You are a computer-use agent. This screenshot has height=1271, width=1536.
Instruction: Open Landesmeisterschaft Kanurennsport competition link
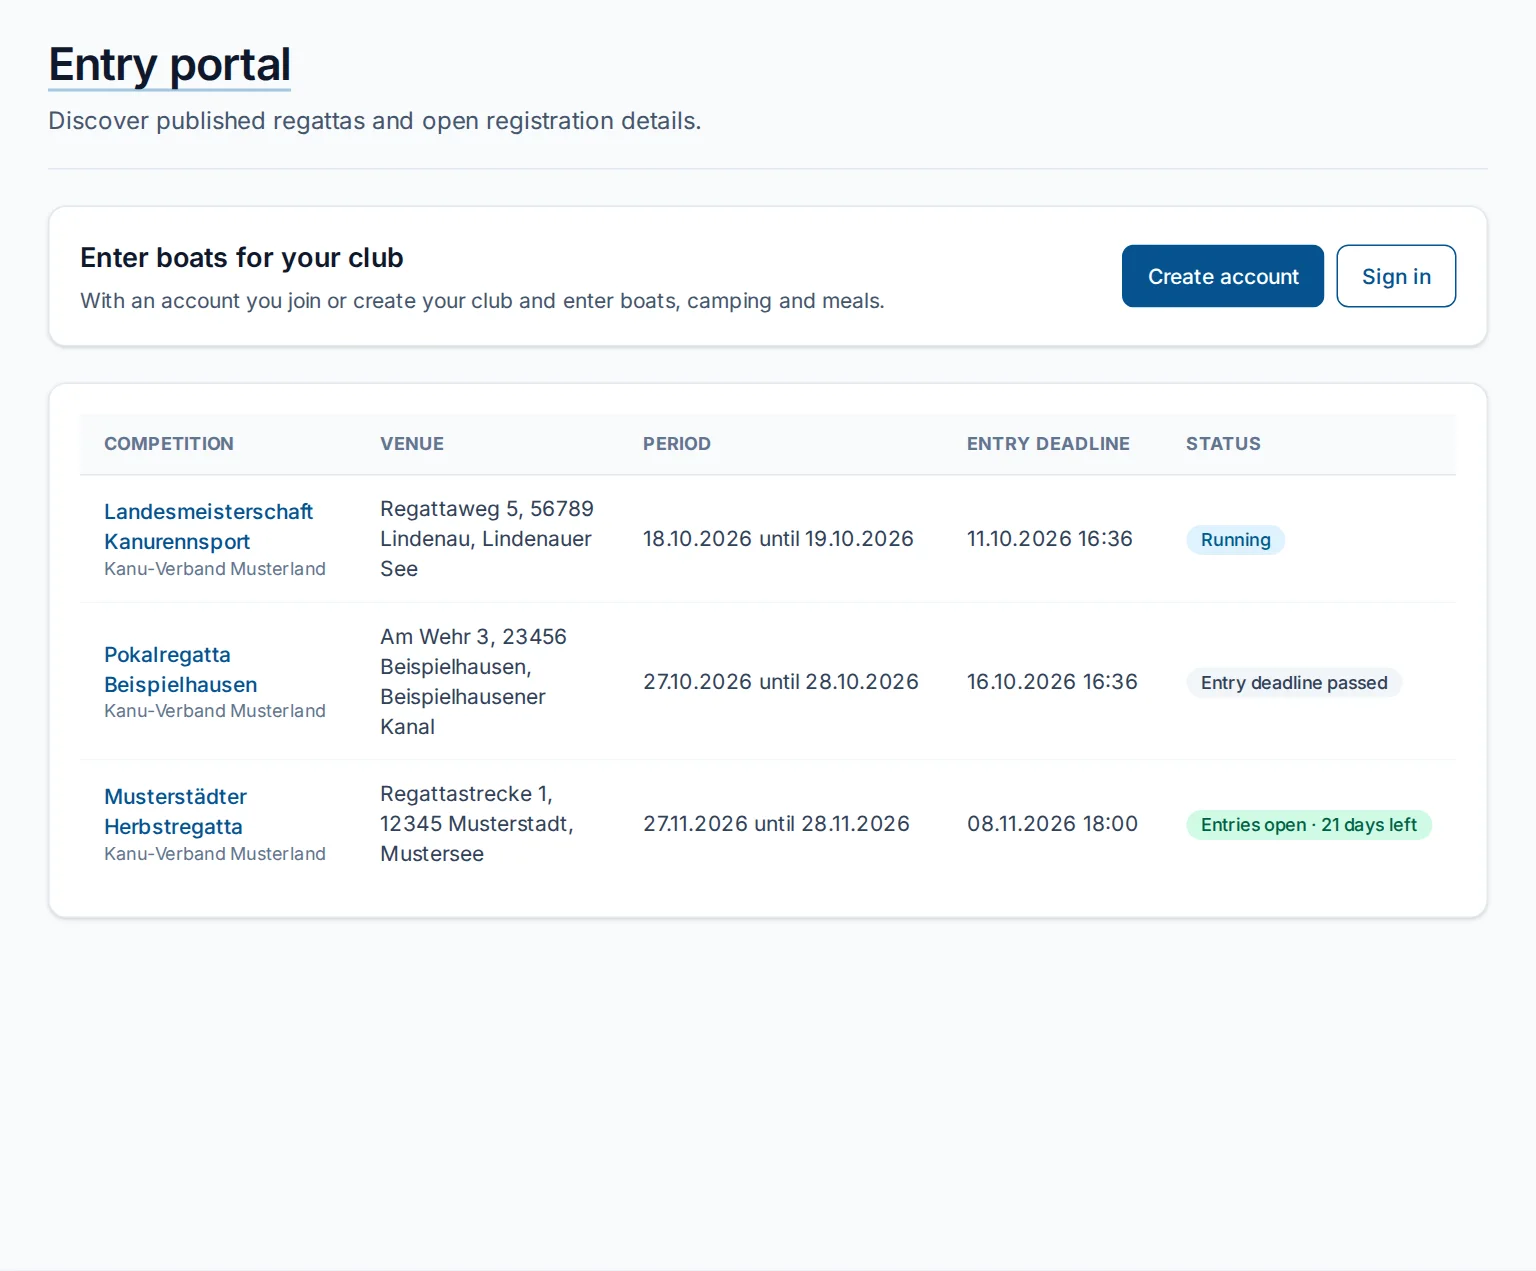[x=208, y=526]
